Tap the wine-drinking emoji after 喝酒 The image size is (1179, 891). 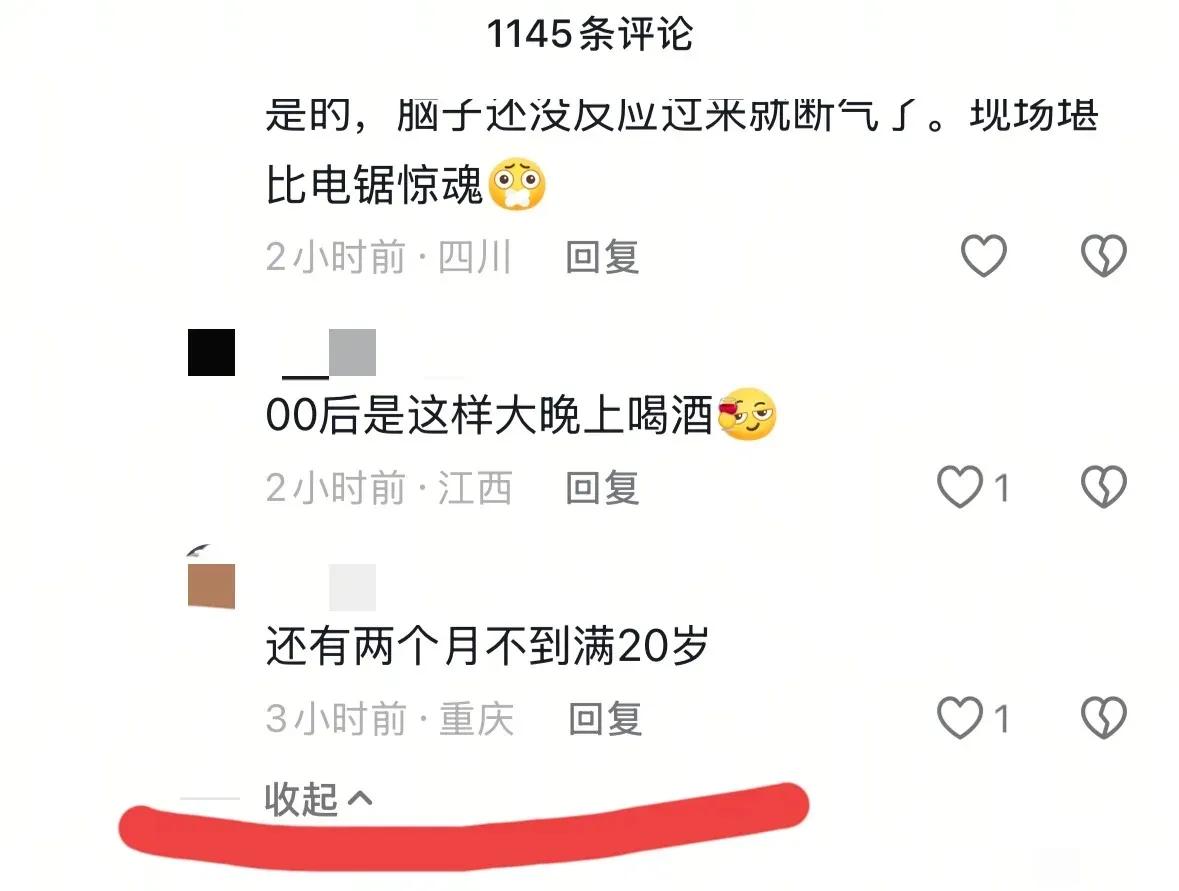(747, 414)
